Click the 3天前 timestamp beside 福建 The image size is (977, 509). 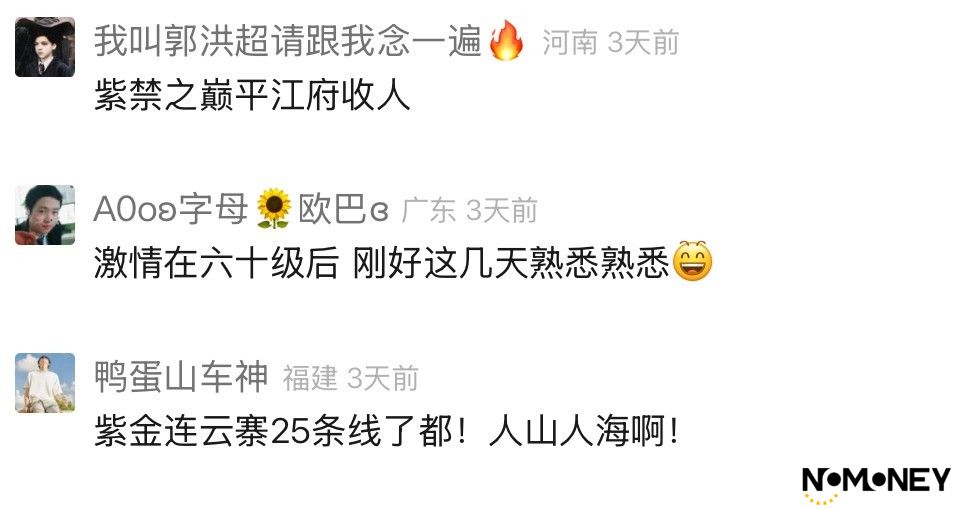tap(383, 379)
